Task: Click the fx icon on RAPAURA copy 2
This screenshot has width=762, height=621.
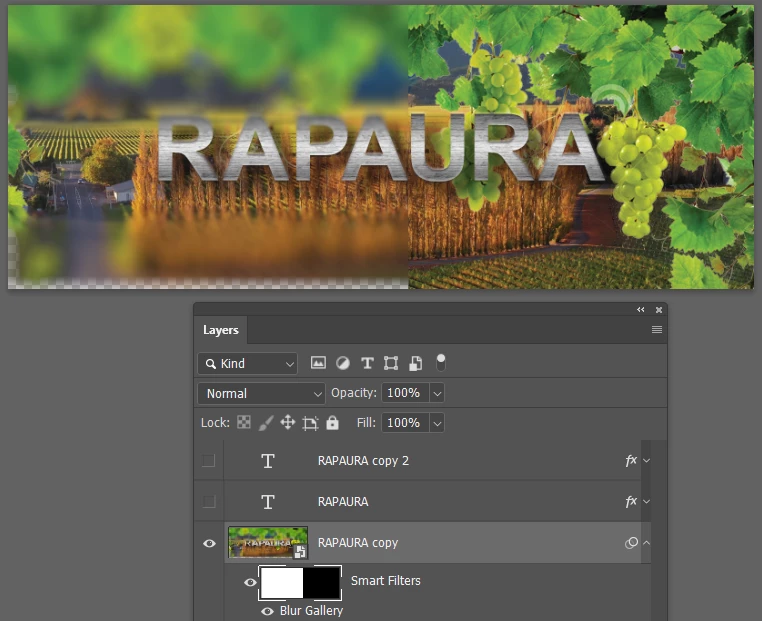Action: 631,460
